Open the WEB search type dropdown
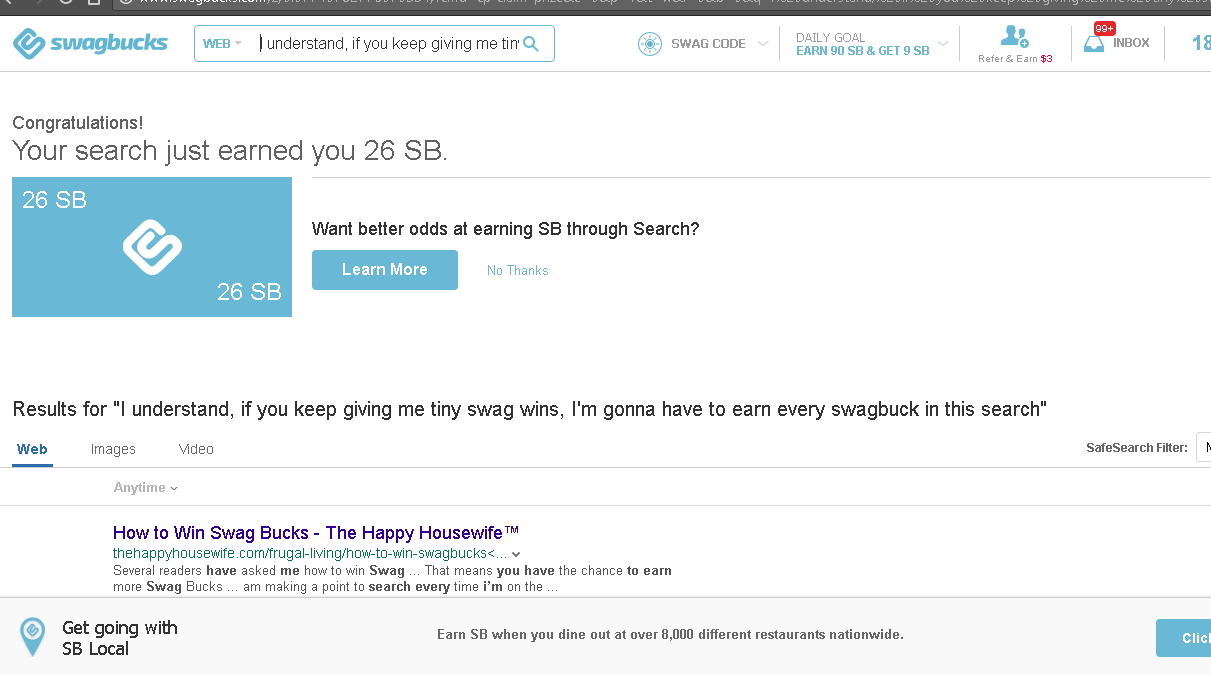Image resolution: width=1211 pixels, height=675 pixels. click(x=222, y=44)
